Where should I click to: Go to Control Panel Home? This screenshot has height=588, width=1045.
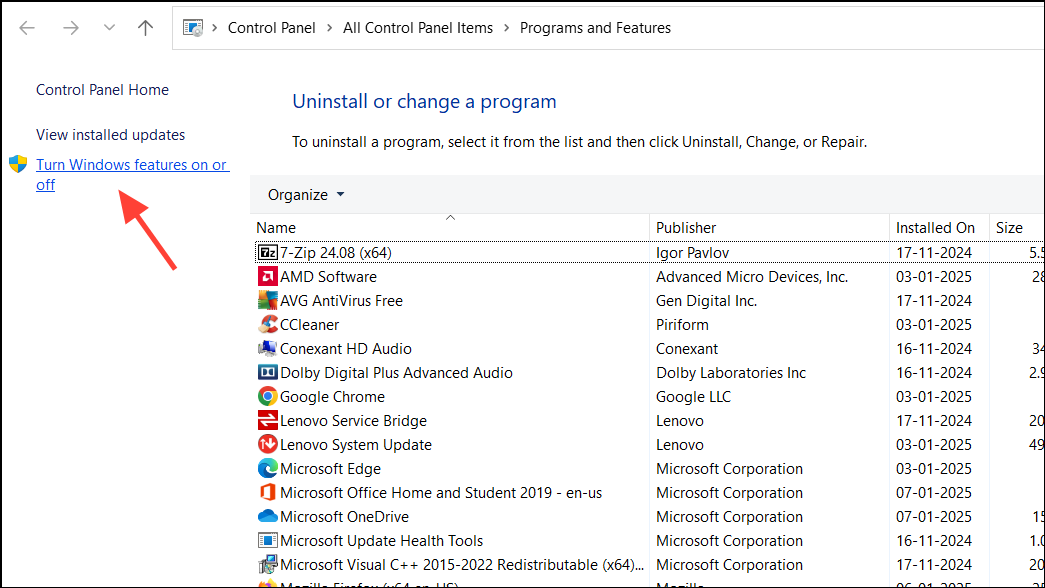pyautogui.click(x=102, y=89)
